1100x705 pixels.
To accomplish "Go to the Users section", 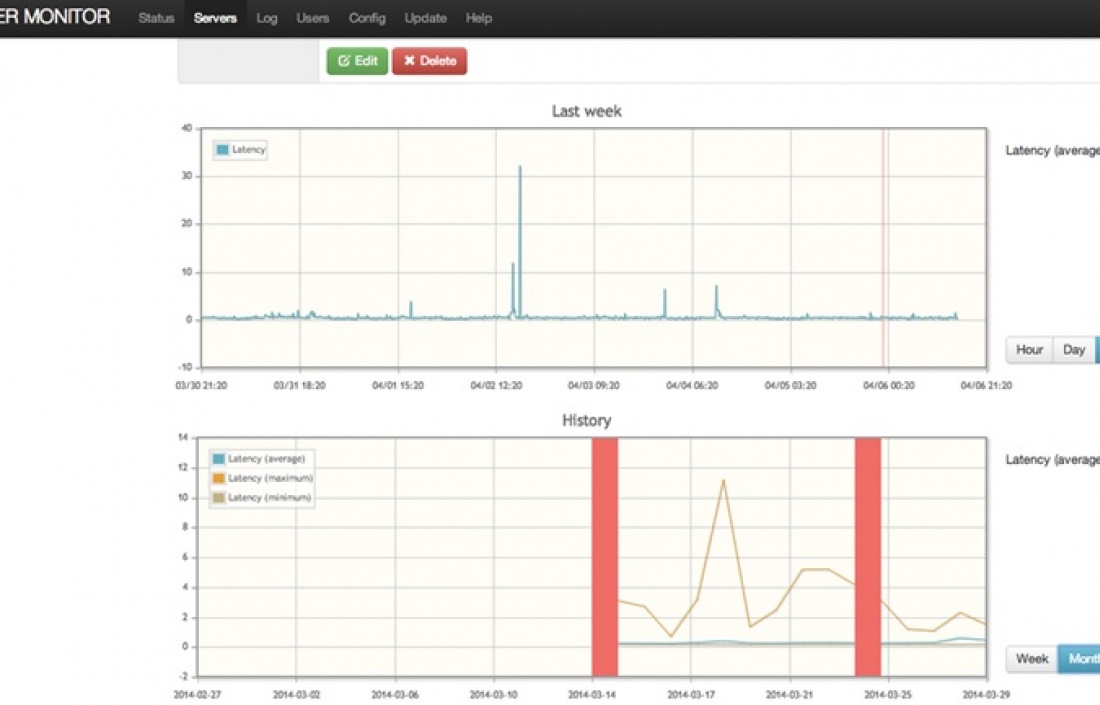I will pyautogui.click(x=313, y=18).
